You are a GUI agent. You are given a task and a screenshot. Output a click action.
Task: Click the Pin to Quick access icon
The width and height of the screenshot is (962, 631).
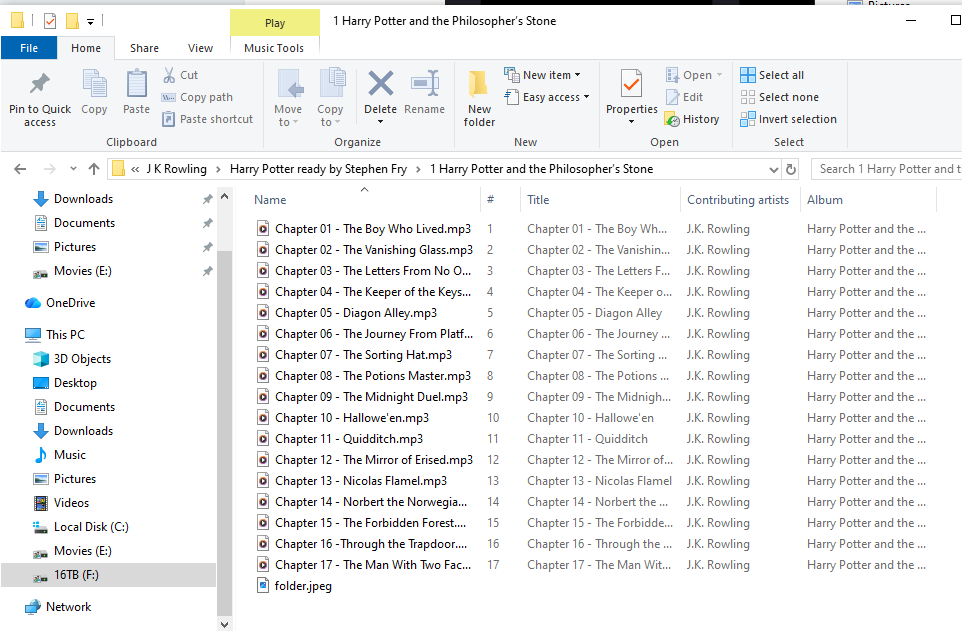tap(40, 98)
